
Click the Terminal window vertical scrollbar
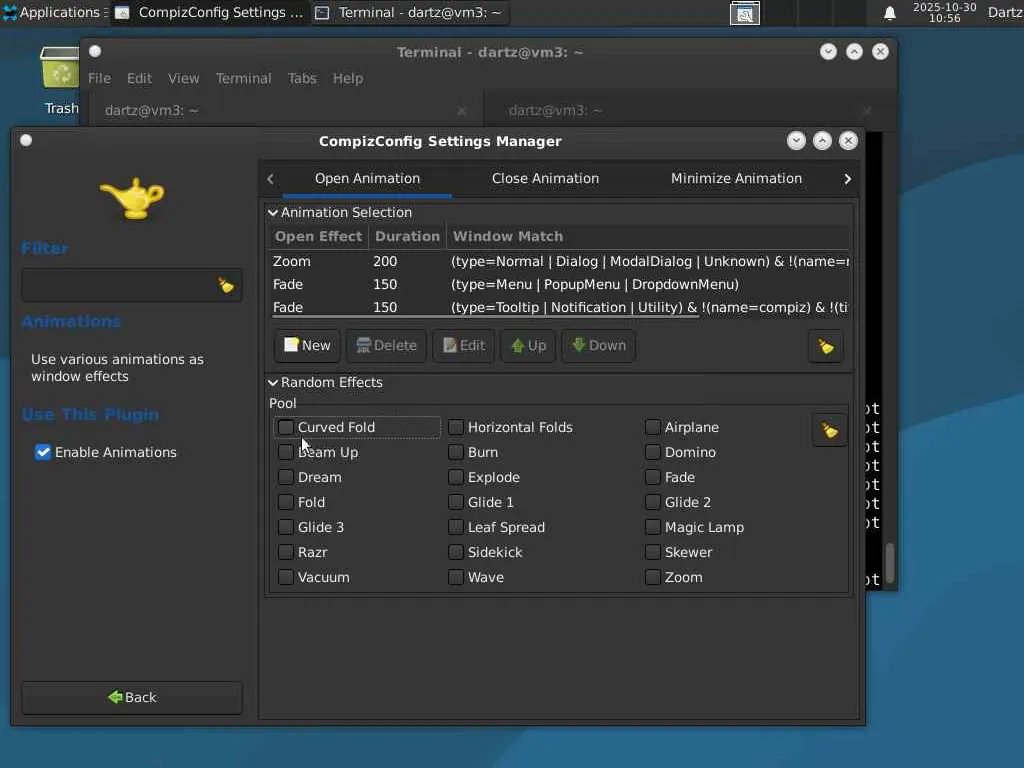point(889,562)
